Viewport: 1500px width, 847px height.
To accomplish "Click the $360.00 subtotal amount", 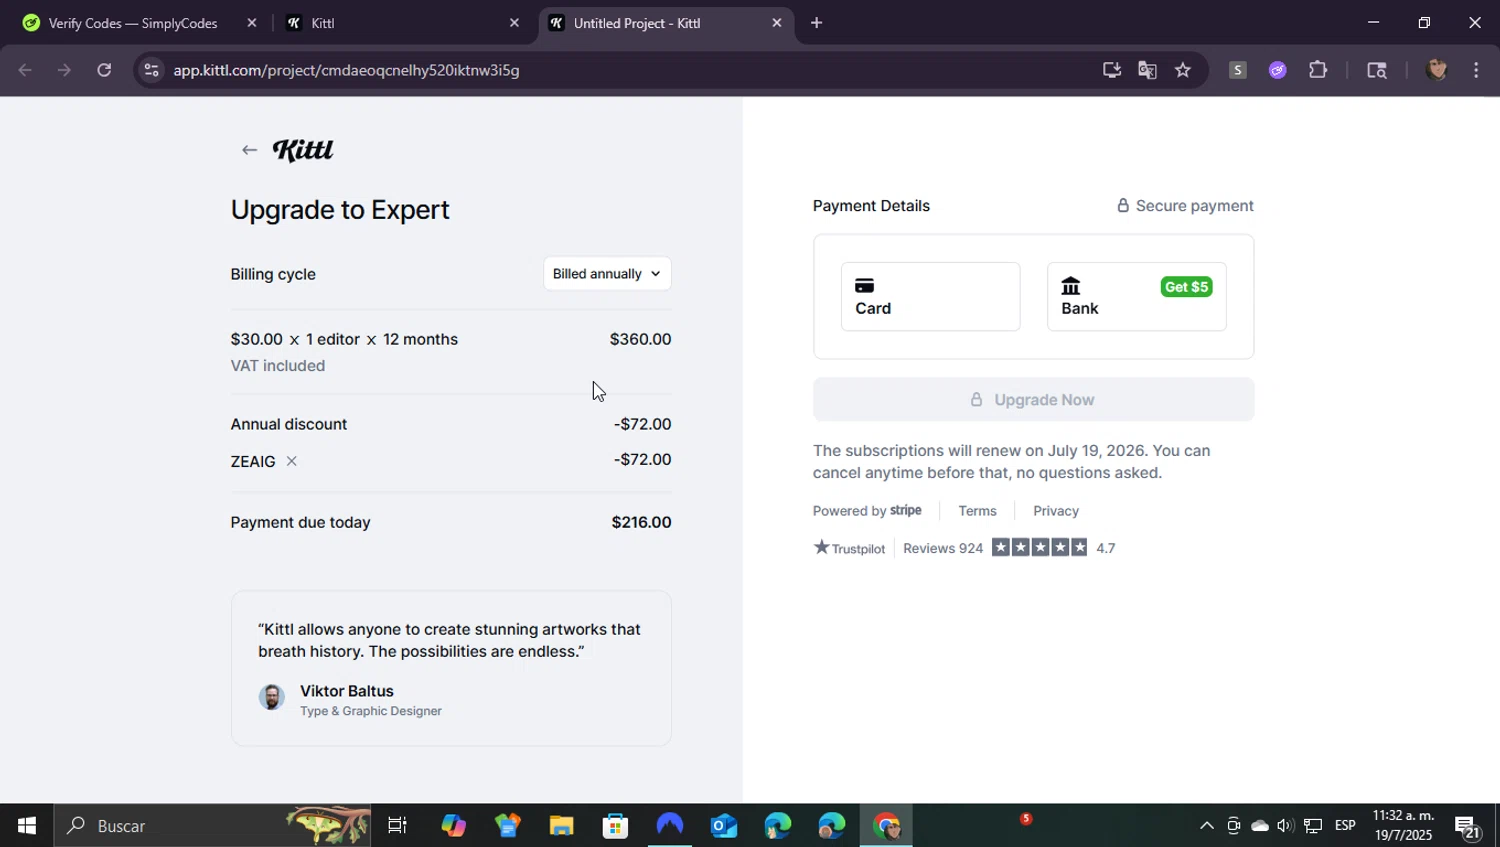I will (640, 340).
